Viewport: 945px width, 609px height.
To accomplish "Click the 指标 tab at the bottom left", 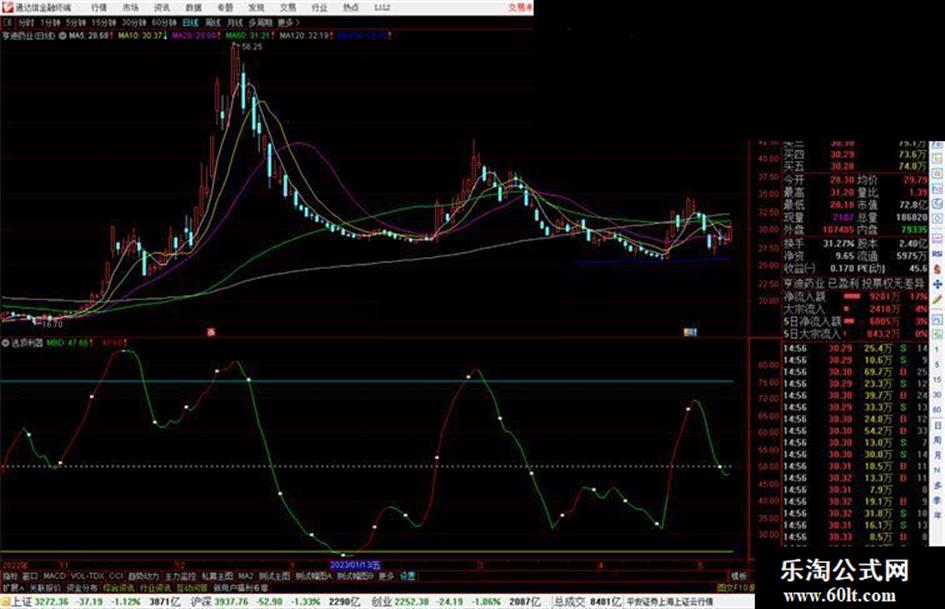I will click(x=10, y=576).
